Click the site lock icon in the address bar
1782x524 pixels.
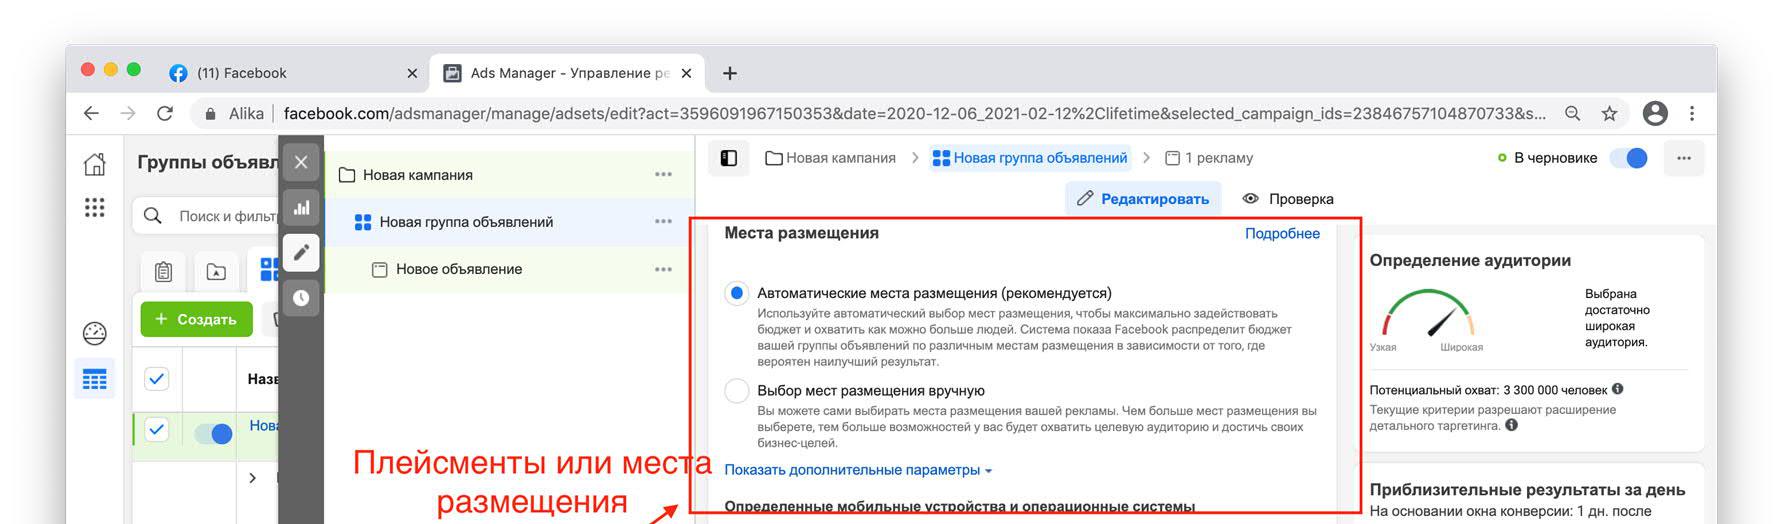(x=210, y=114)
